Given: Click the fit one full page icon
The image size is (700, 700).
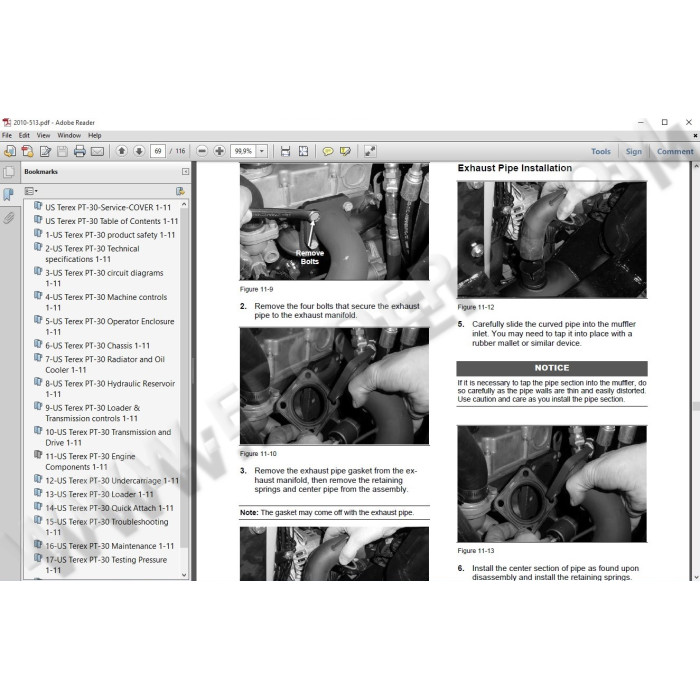Looking at the screenshot, I should point(304,151).
